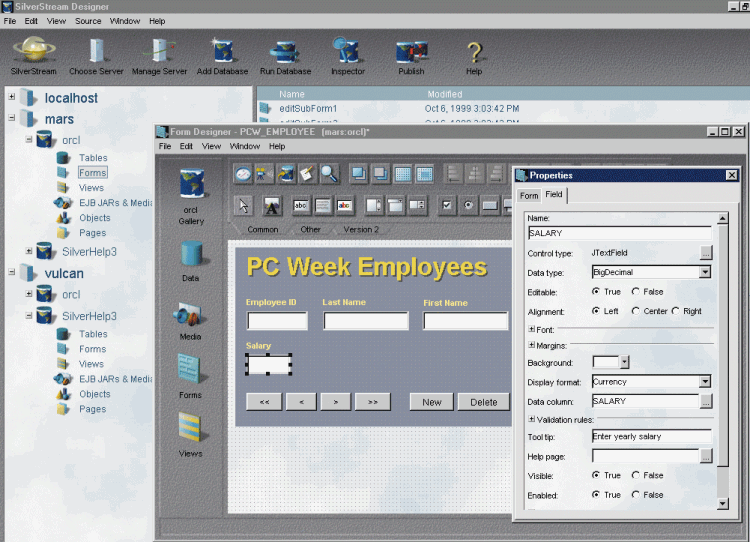Collapse the mars server node

click(x=12, y=118)
